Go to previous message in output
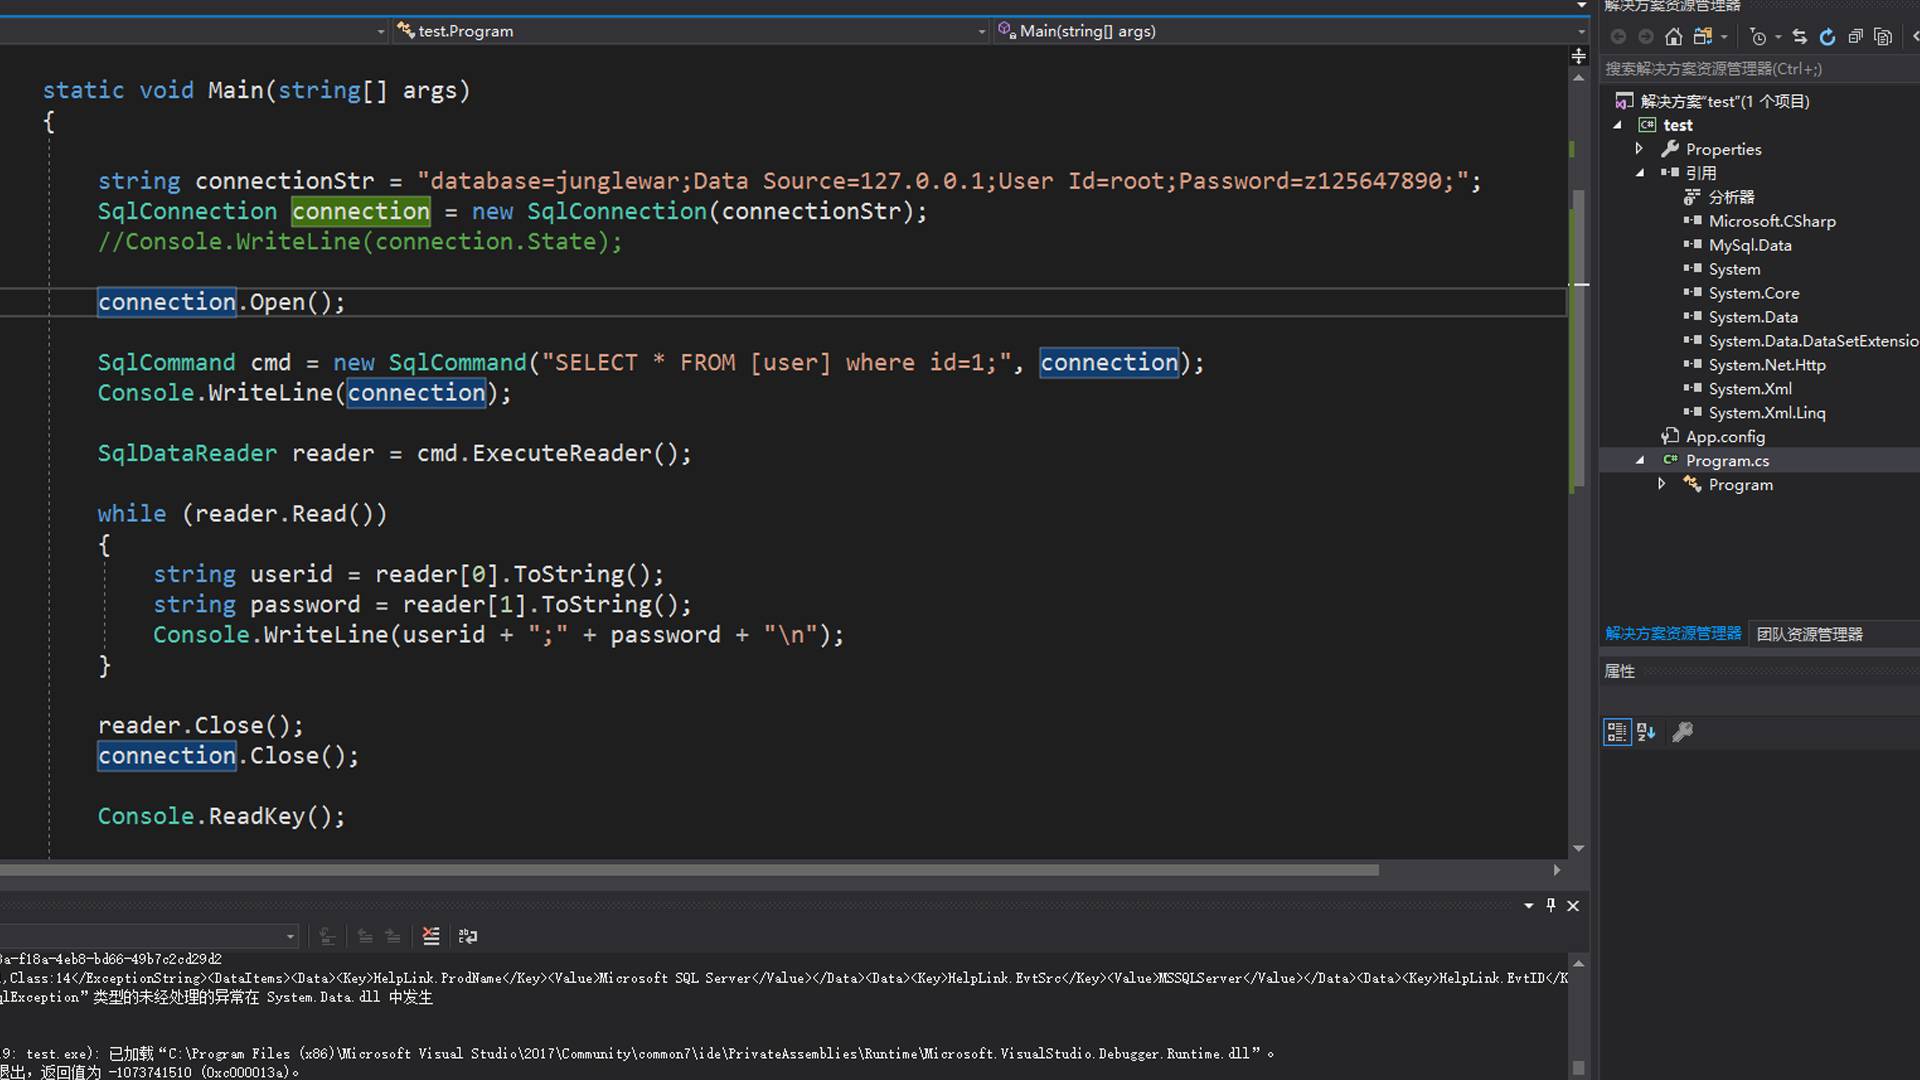Image resolution: width=1920 pixels, height=1080 pixels. point(365,936)
